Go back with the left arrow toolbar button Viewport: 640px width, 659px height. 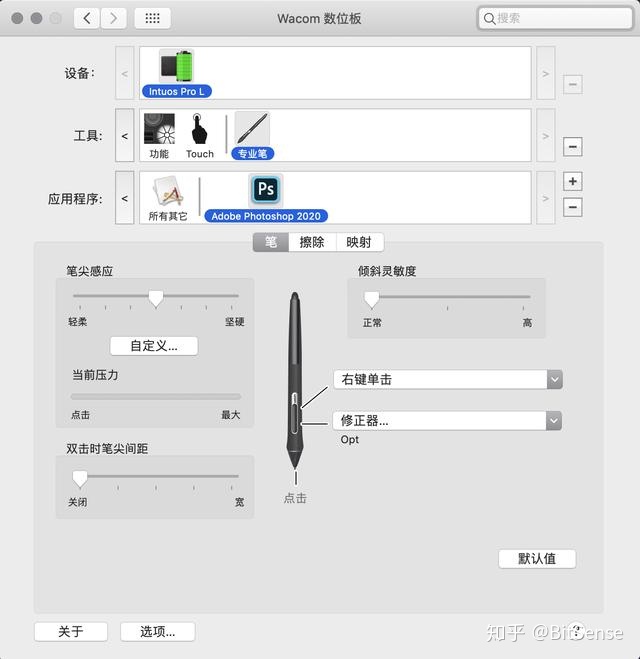pos(87,18)
